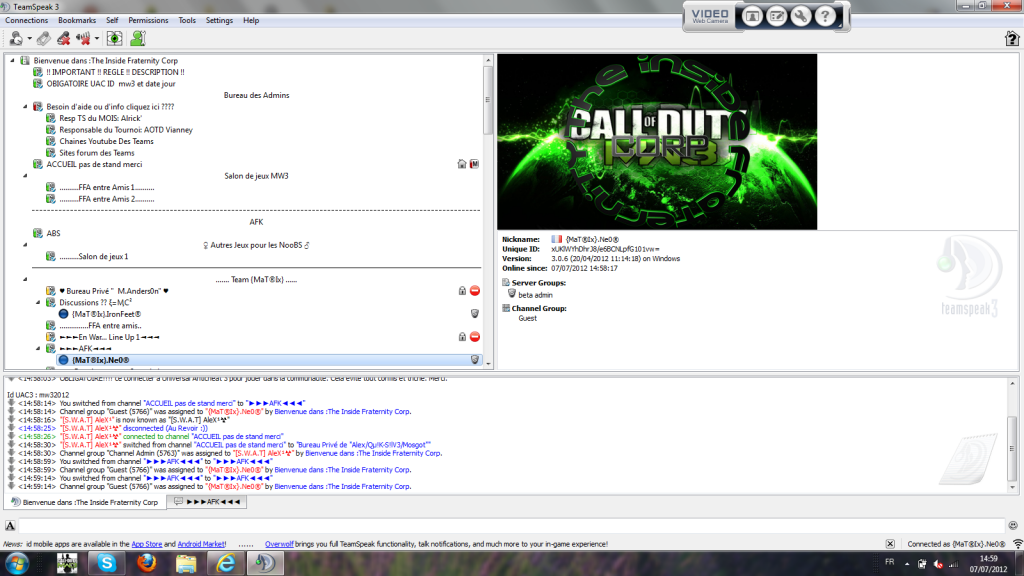Image resolution: width=1024 pixels, height=576 pixels.
Task: Collapse the 'Besoin d'aide ou d'info' channel
Action: (25, 106)
